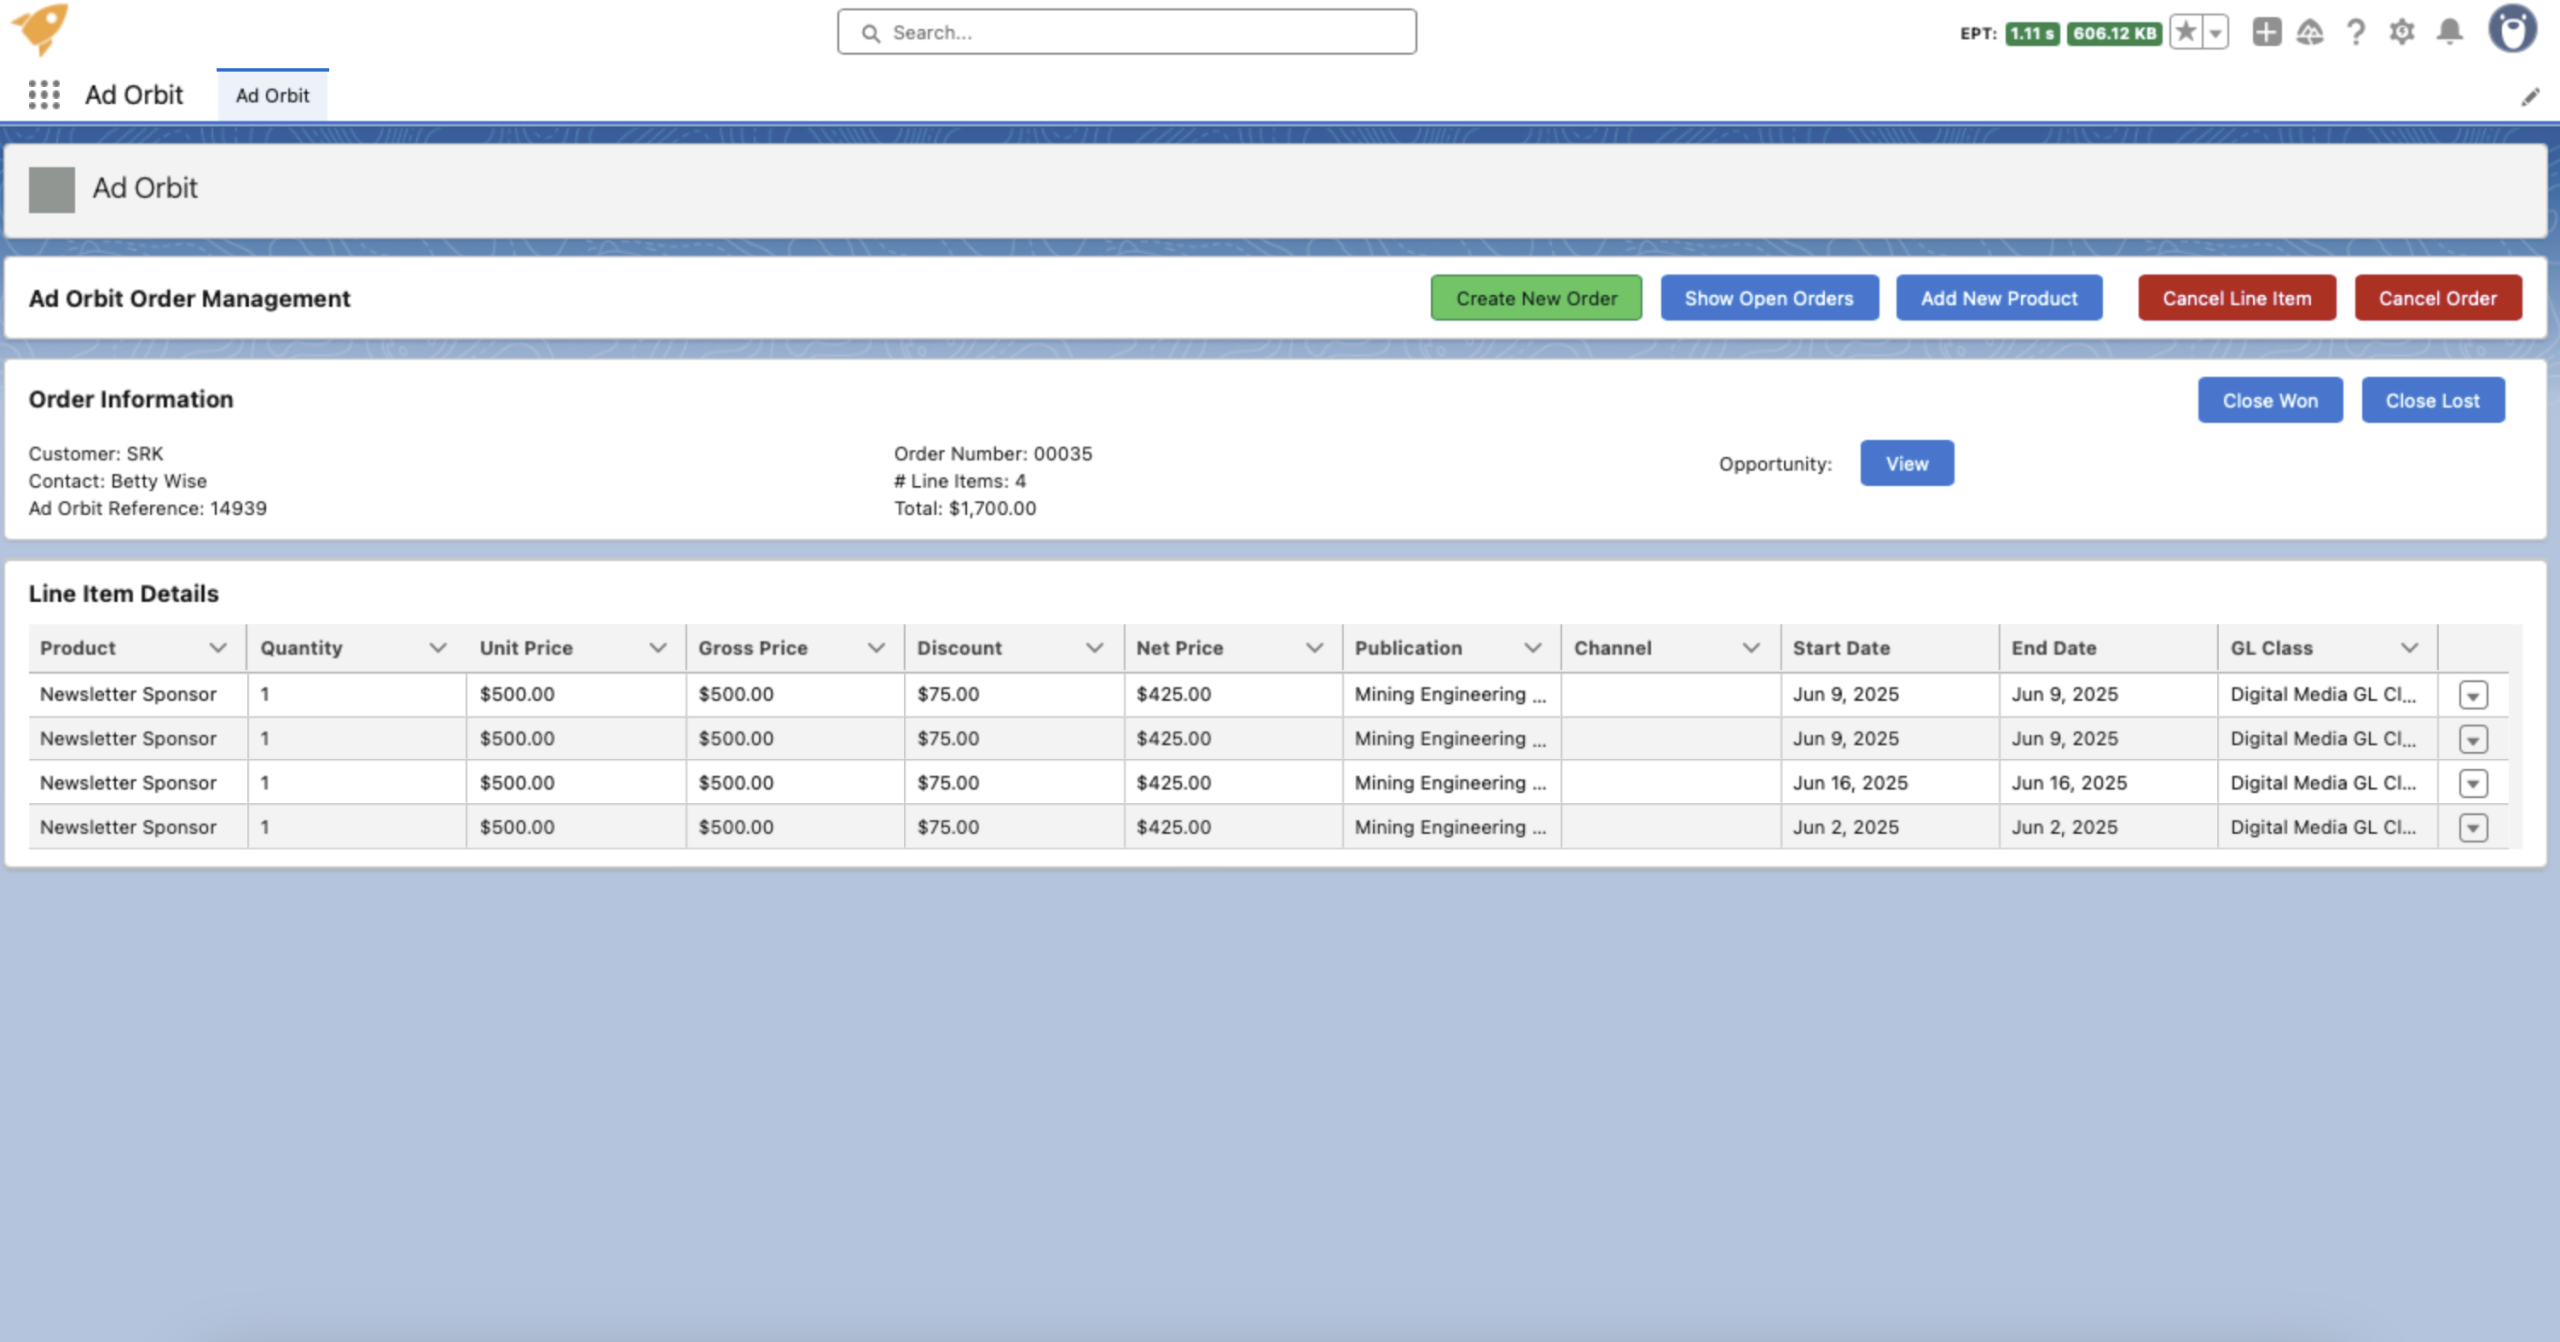Click the Total: $1,700.00 text
The height and width of the screenshot is (1342, 2560).
click(964, 508)
